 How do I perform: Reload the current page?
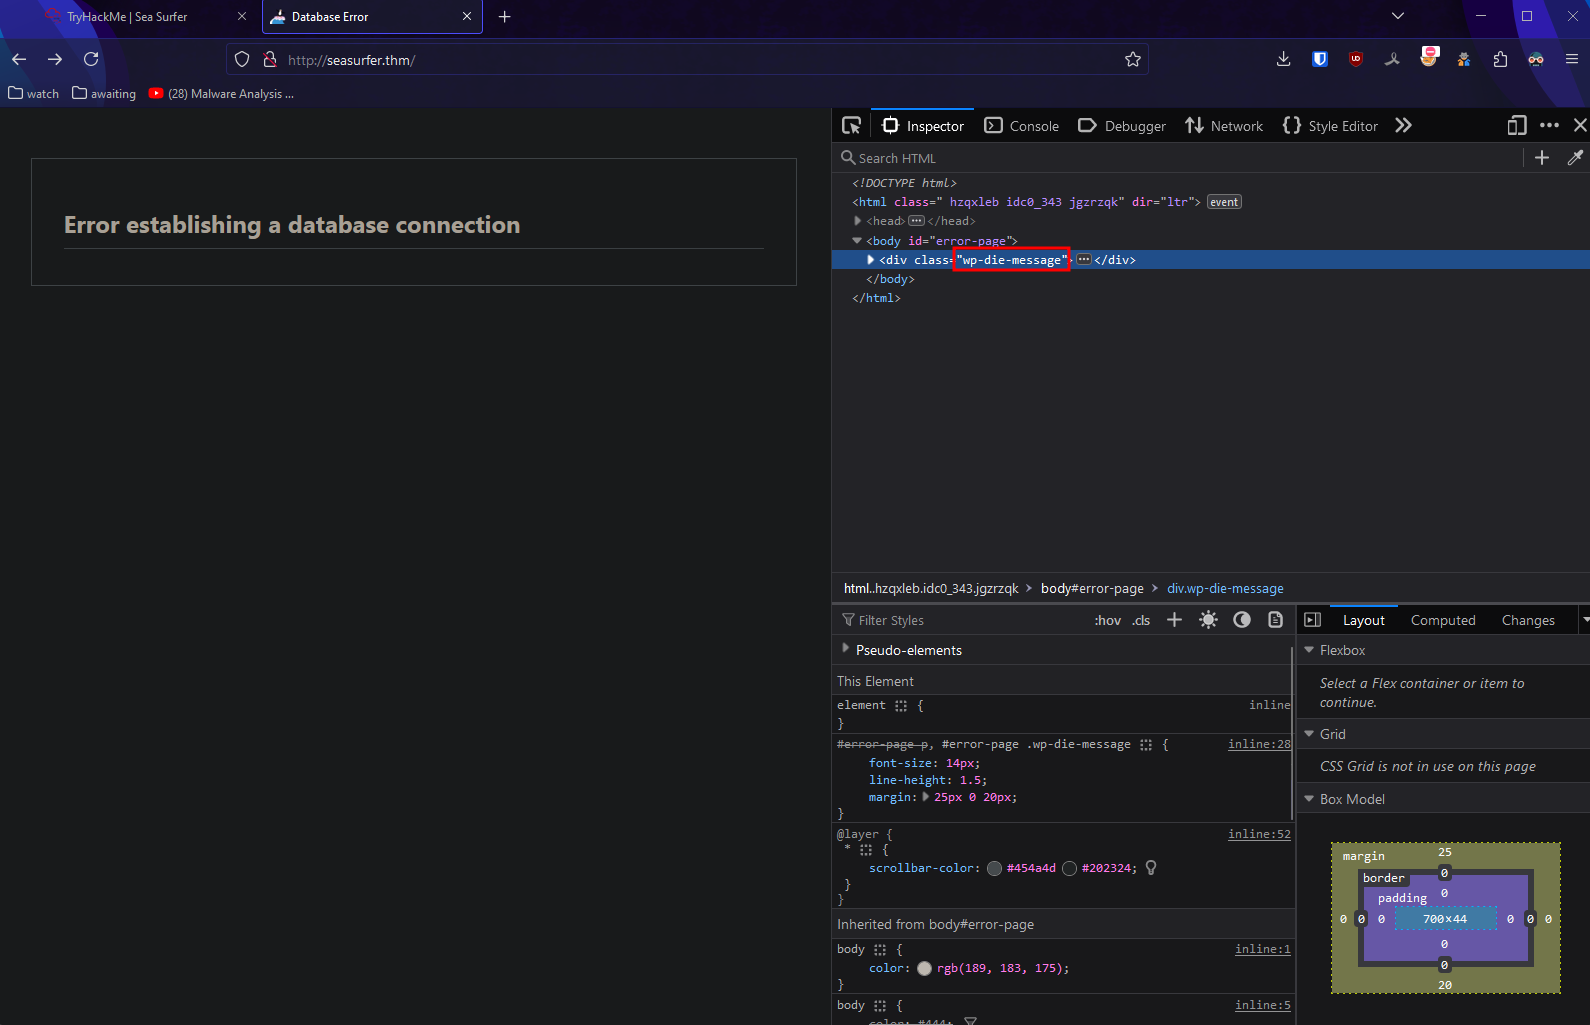pyautogui.click(x=91, y=59)
